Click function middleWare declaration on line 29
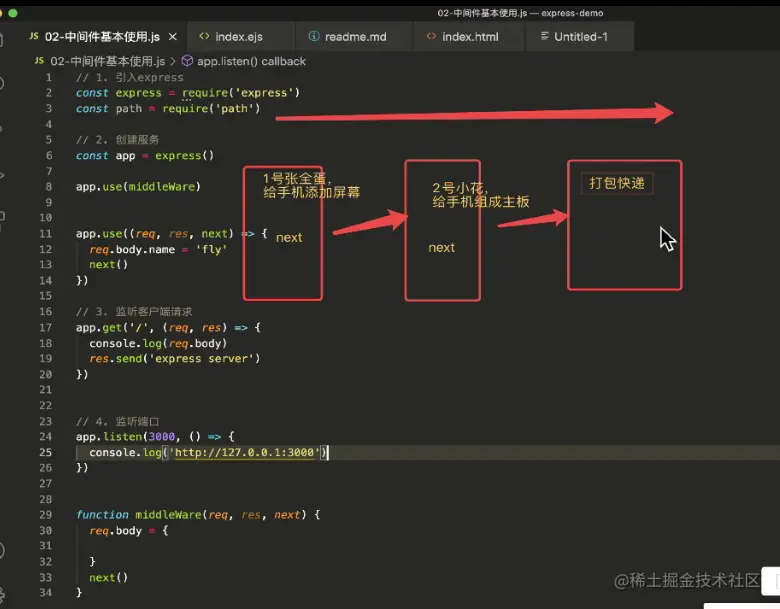The height and width of the screenshot is (609, 780). point(198,514)
